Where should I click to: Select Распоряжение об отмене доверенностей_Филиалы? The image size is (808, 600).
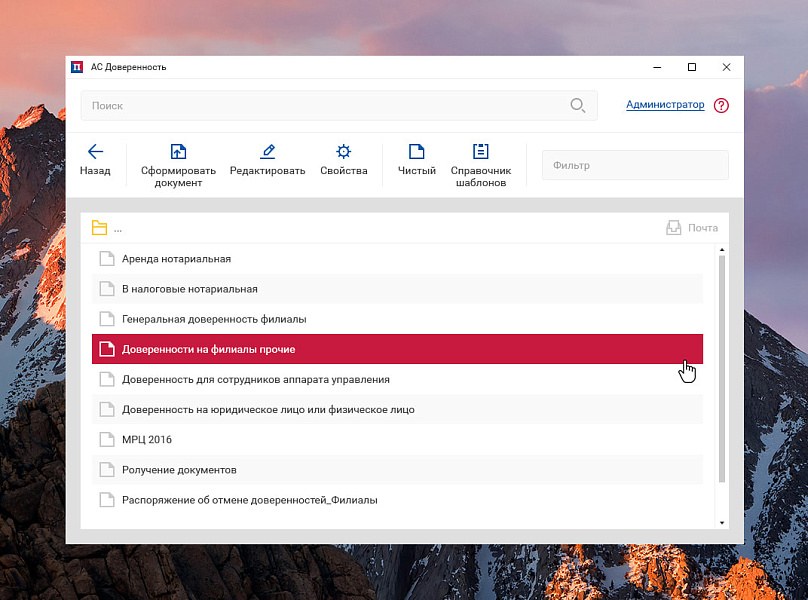397,500
